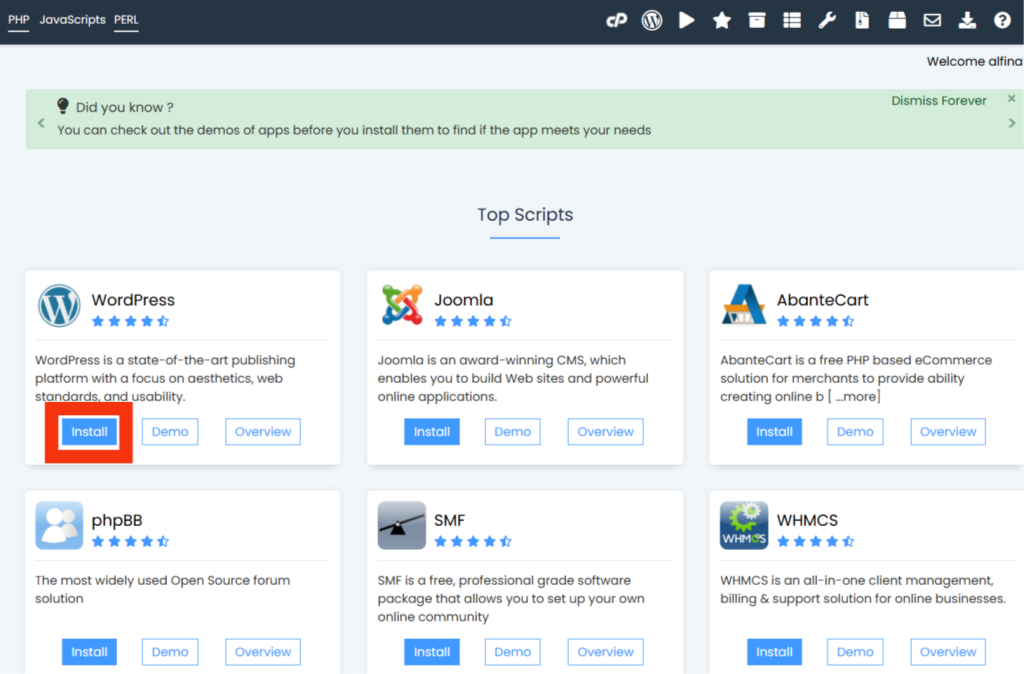Click the WordPress manager icon in toolbar
The image size is (1024, 674).
pos(652,20)
